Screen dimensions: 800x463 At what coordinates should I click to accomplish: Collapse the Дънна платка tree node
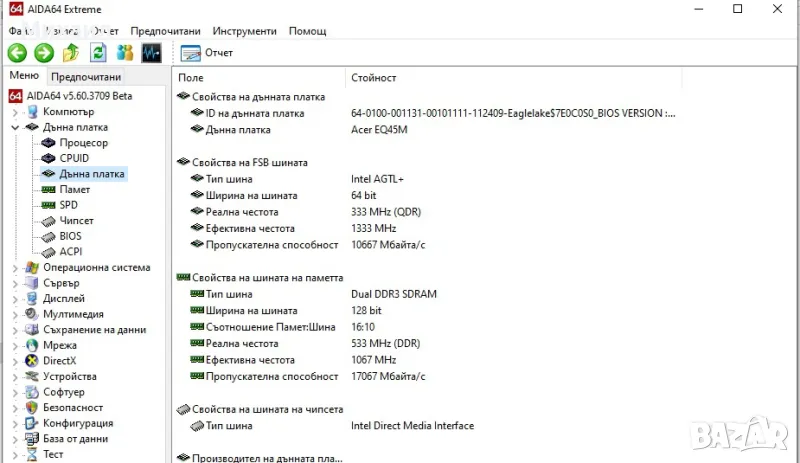pos(15,128)
